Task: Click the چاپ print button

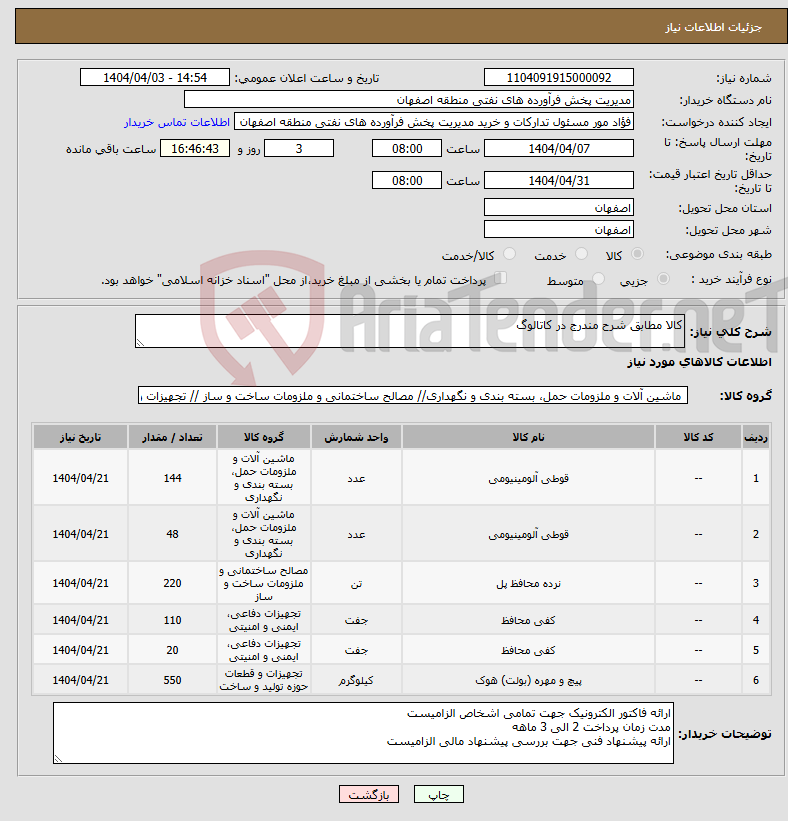Action: (x=439, y=794)
